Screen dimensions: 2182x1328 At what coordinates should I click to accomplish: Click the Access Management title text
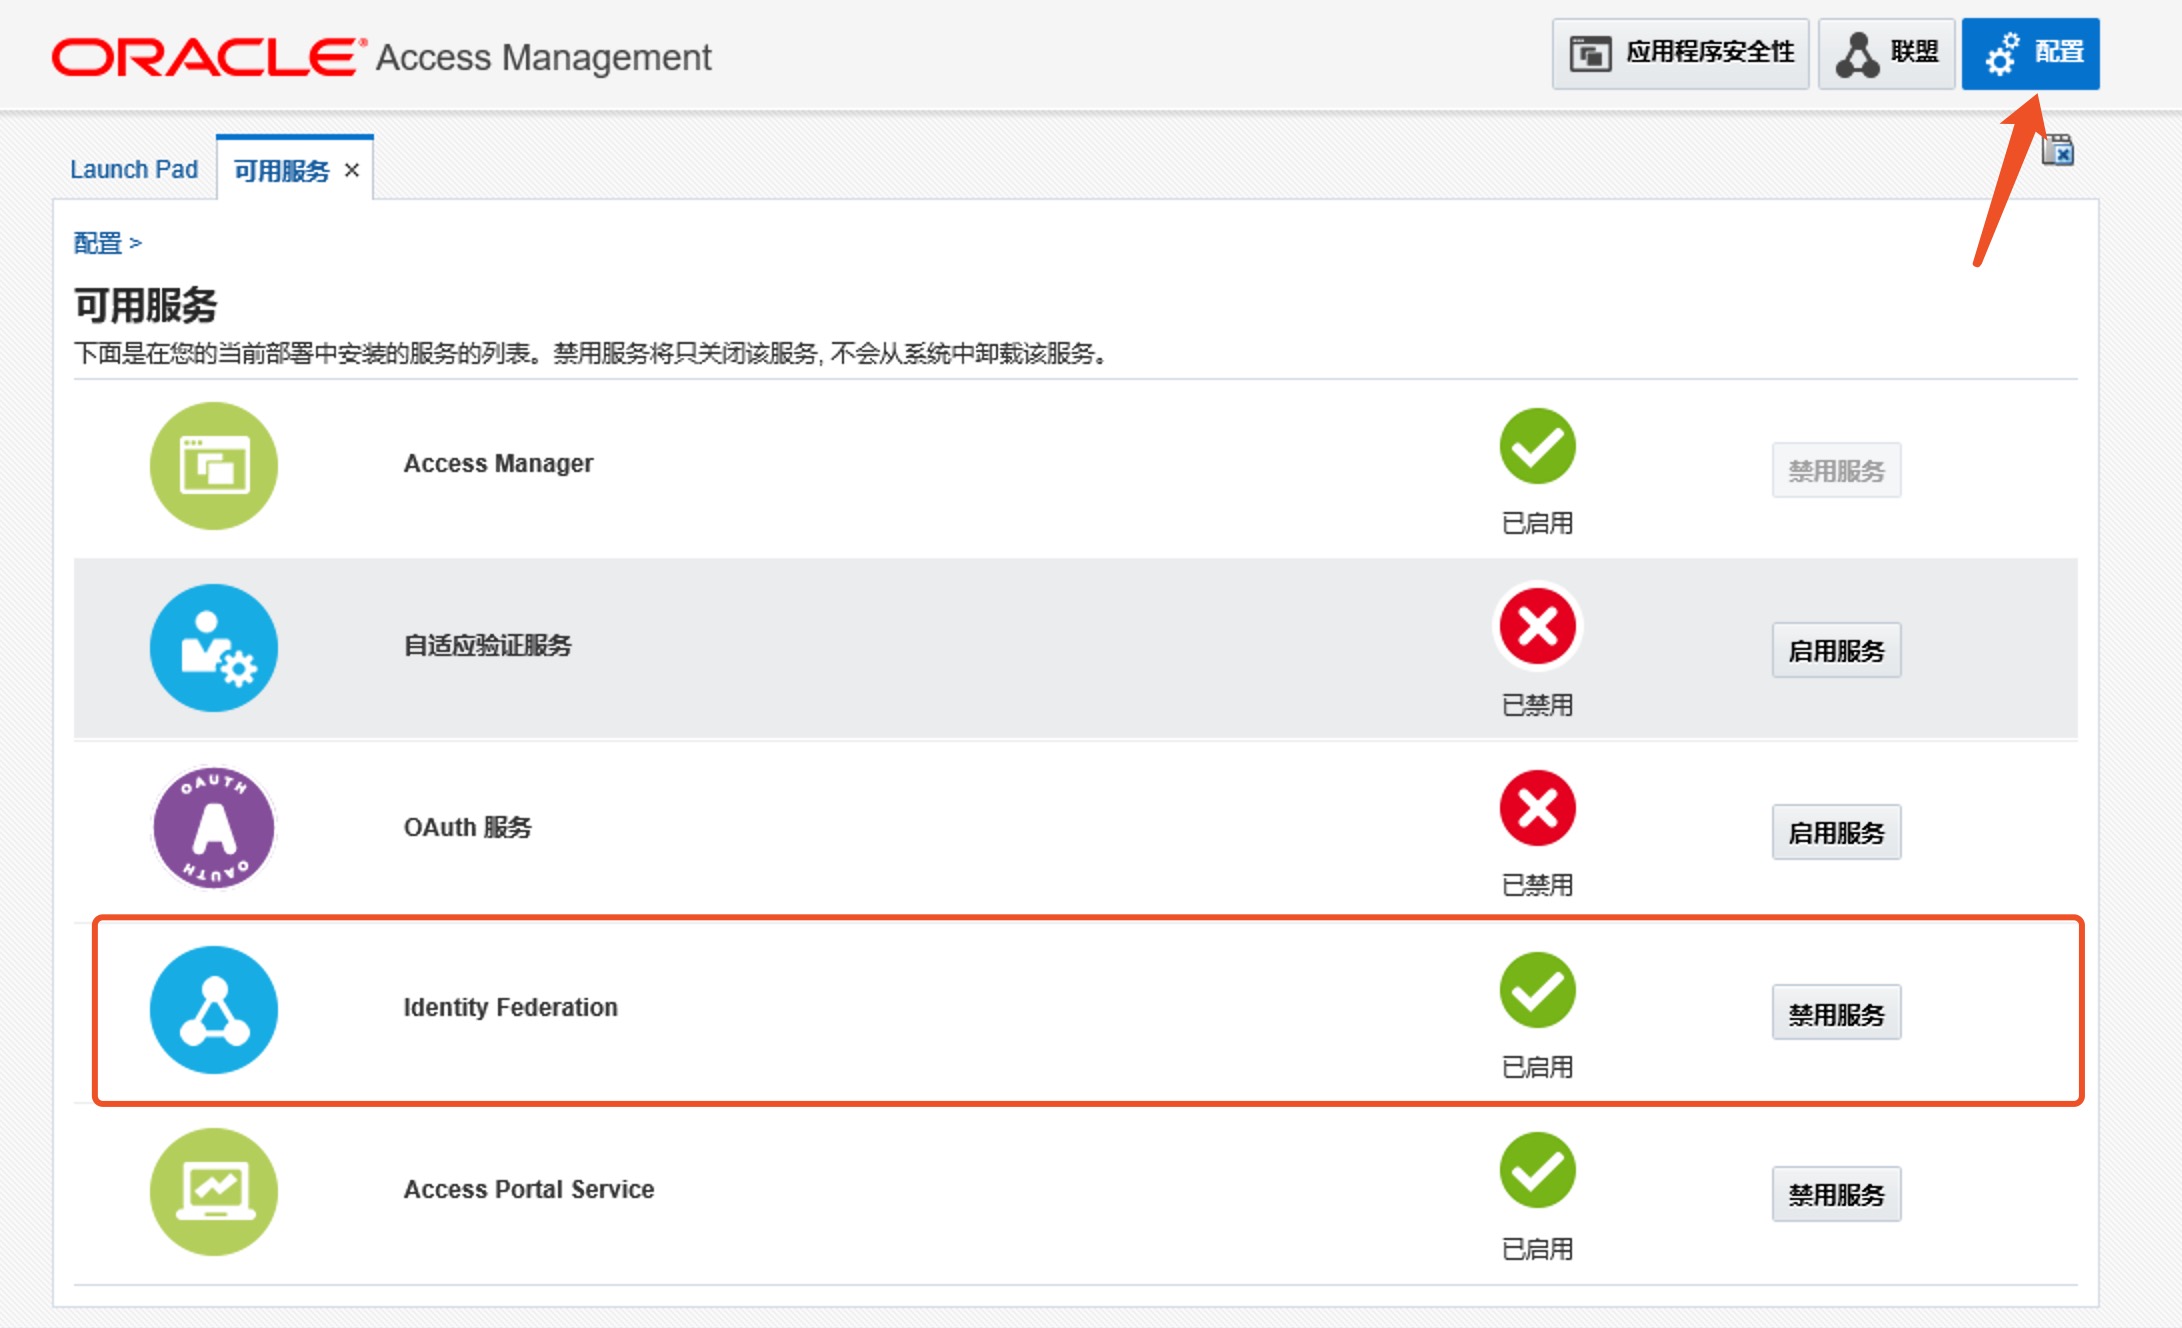click(543, 58)
